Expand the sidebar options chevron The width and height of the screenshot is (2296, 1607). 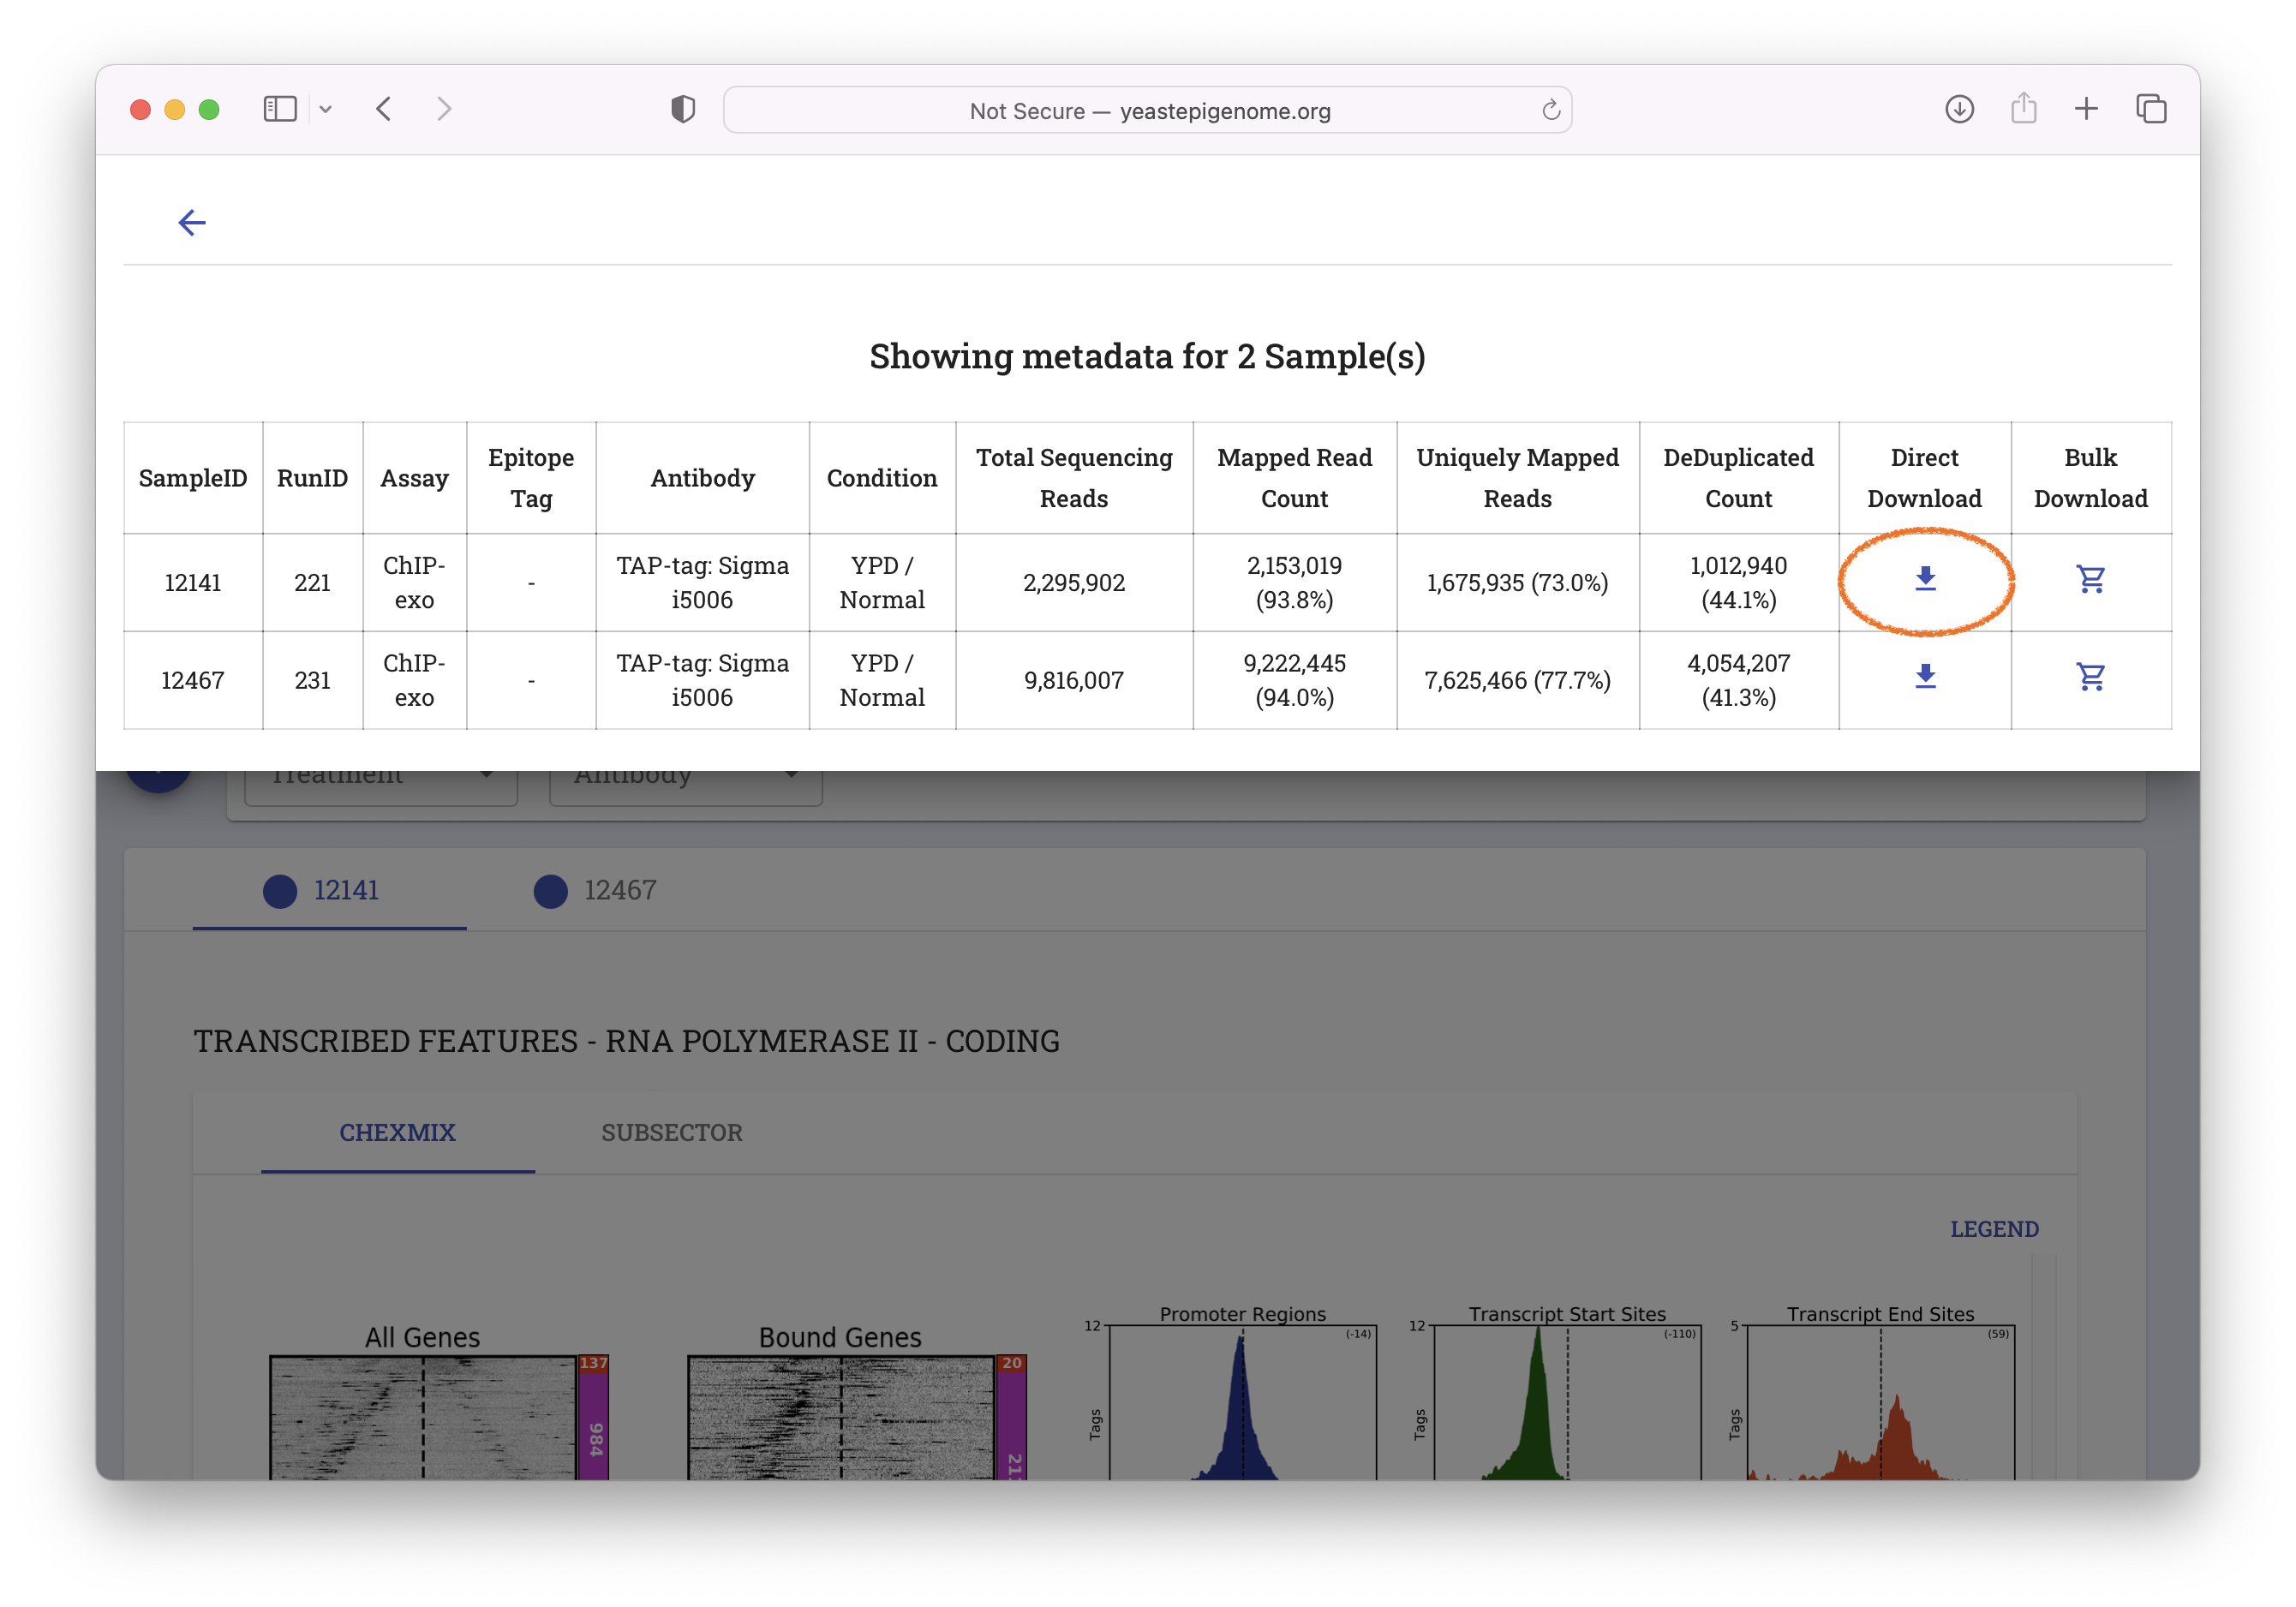(326, 109)
